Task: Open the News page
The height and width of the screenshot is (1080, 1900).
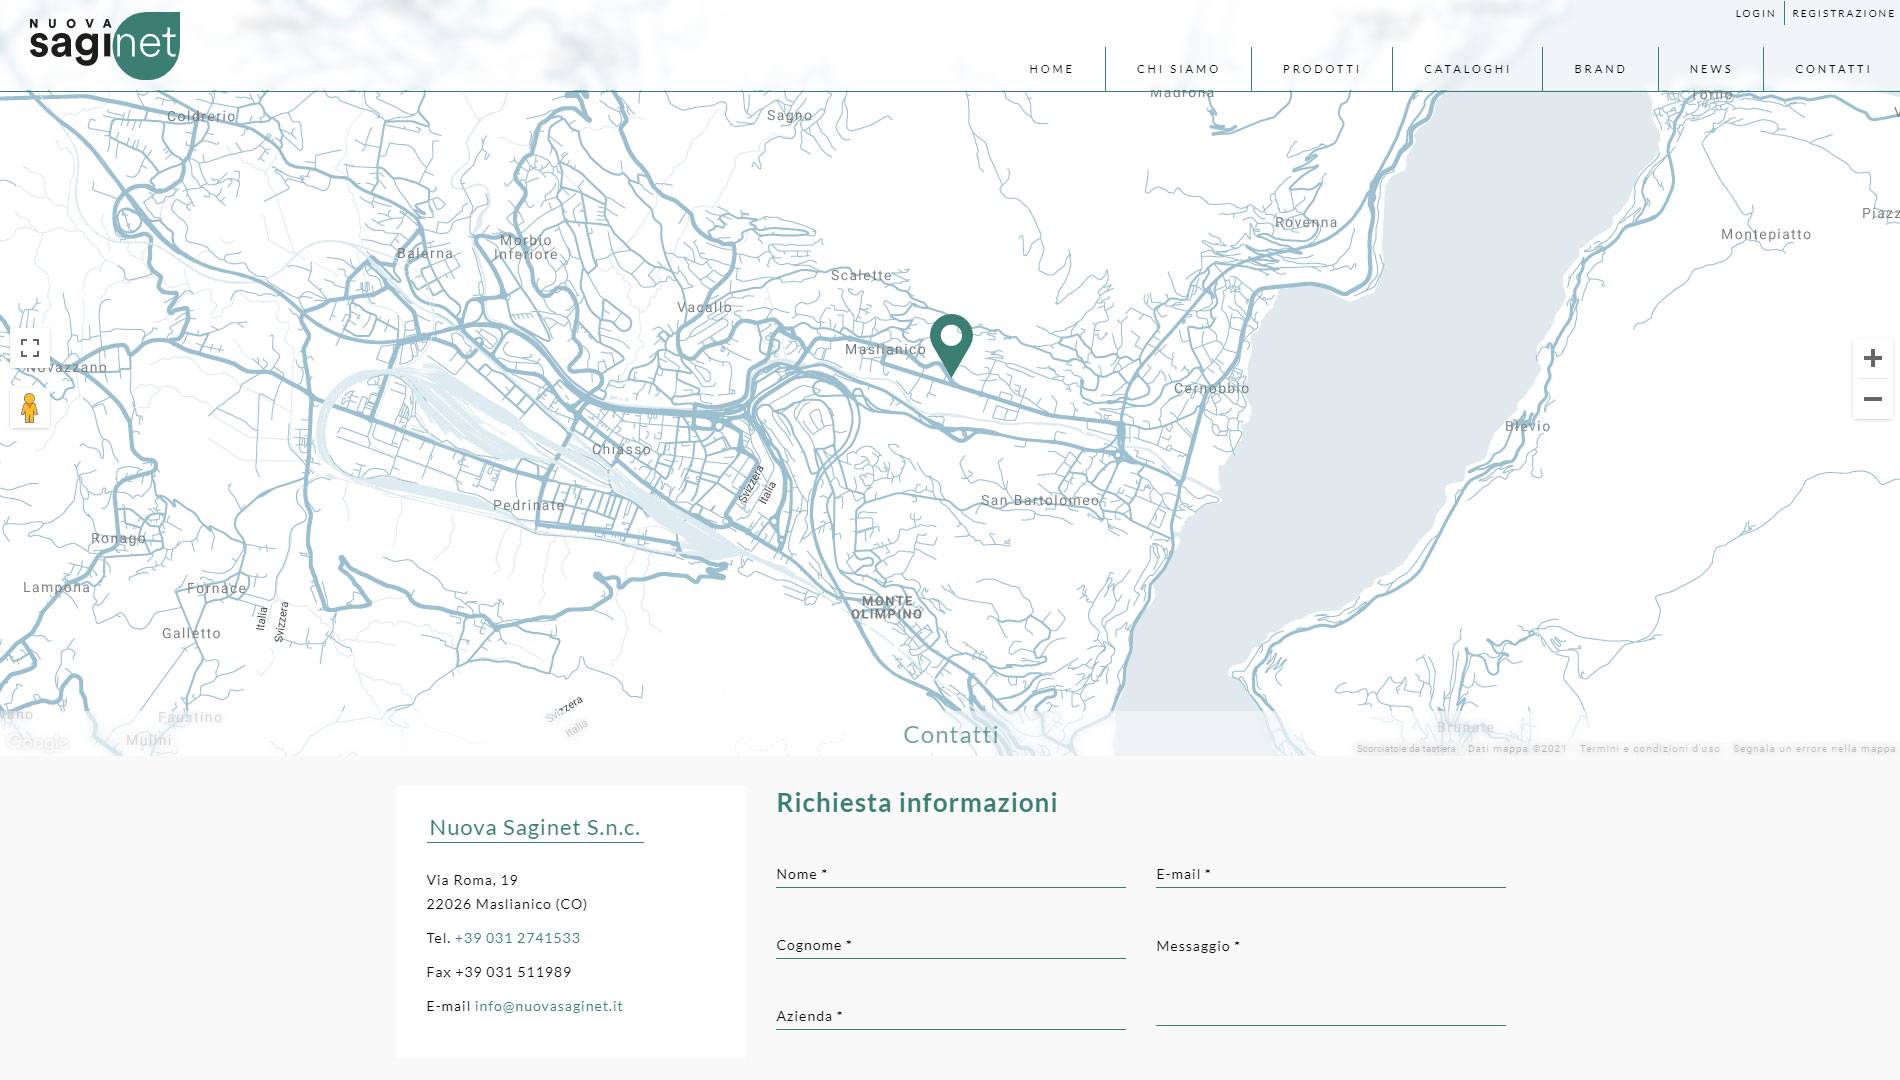Action: pyautogui.click(x=1711, y=69)
